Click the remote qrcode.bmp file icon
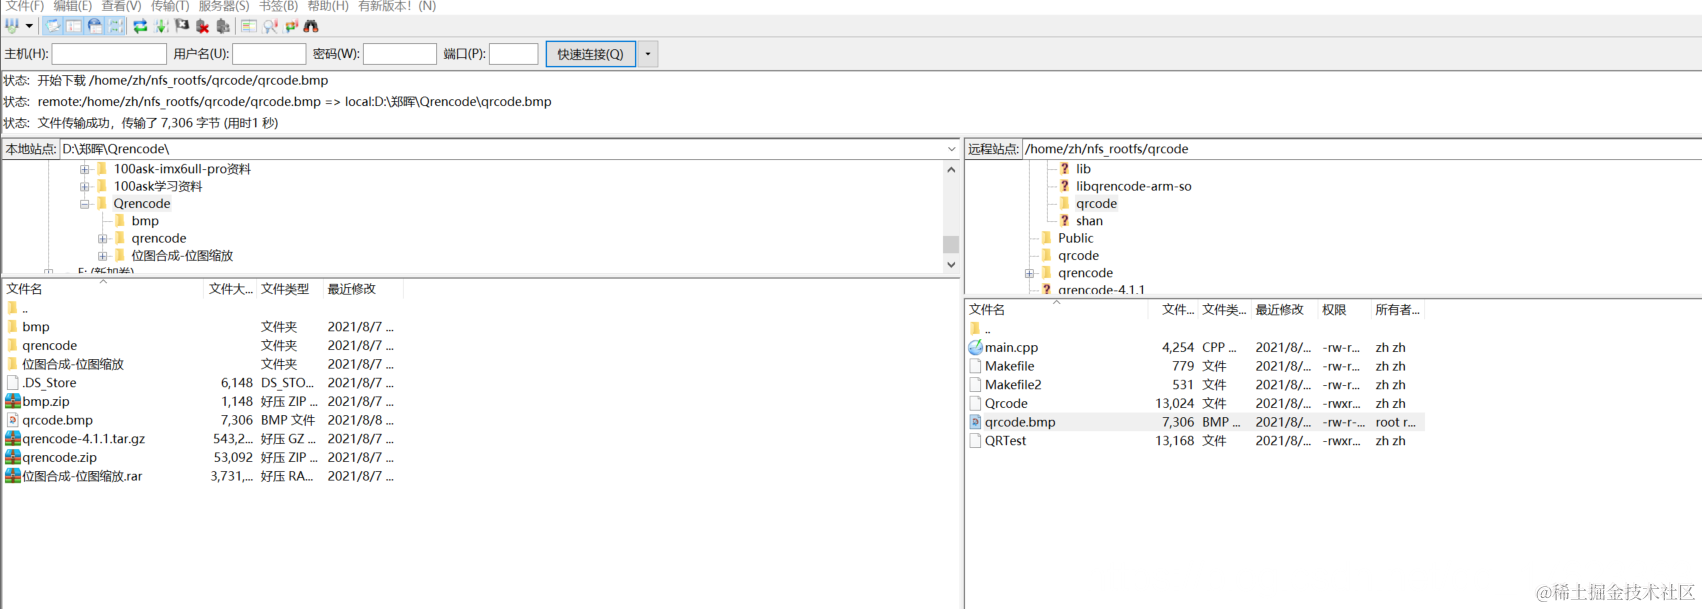 (x=975, y=422)
